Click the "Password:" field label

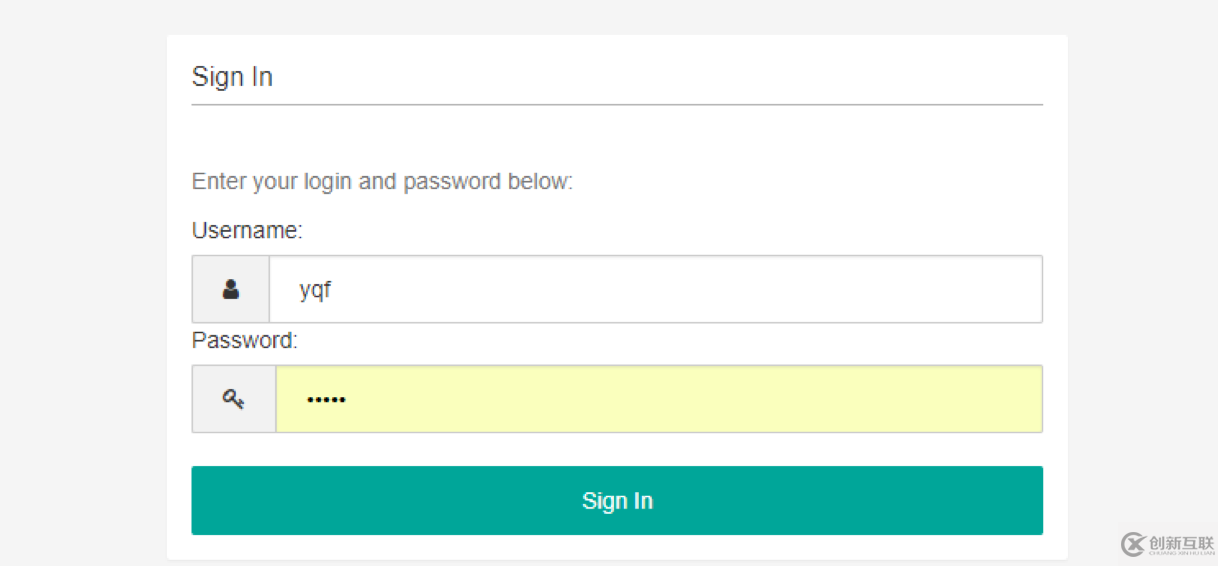point(245,340)
